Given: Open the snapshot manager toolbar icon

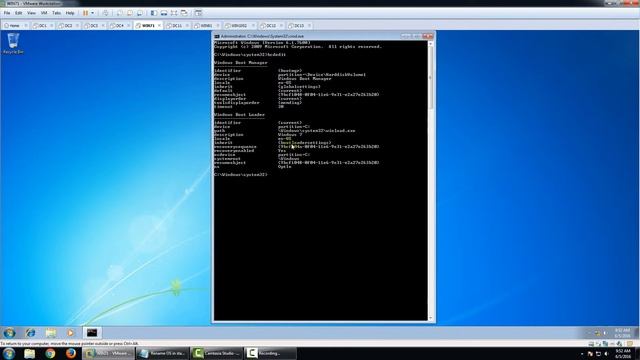Looking at the screenshot, I should tap(140, 13).
